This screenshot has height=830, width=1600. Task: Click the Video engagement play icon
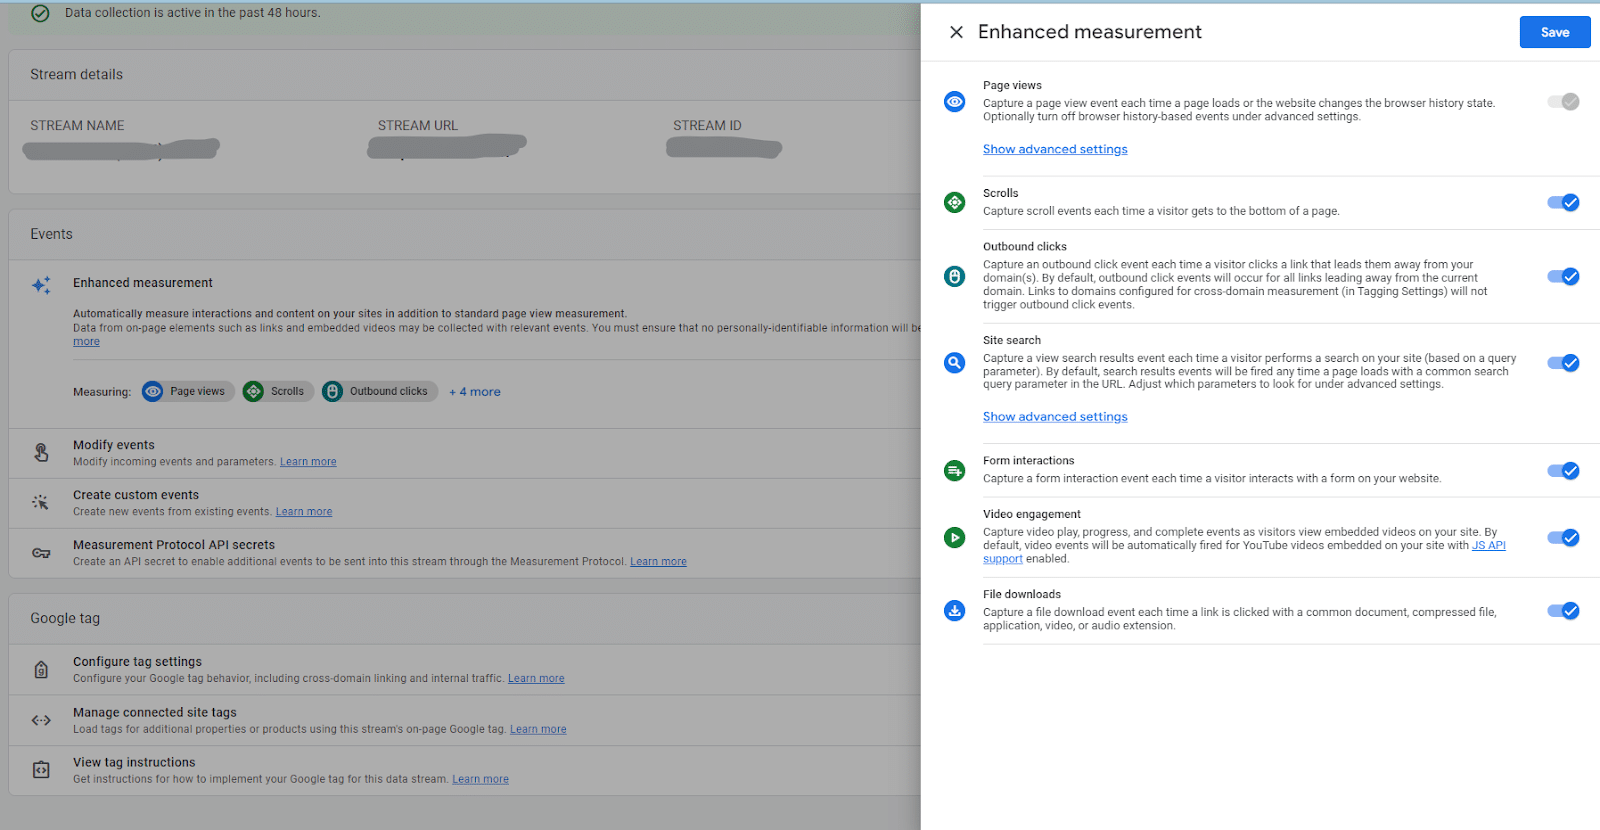(x=955, y=538)
